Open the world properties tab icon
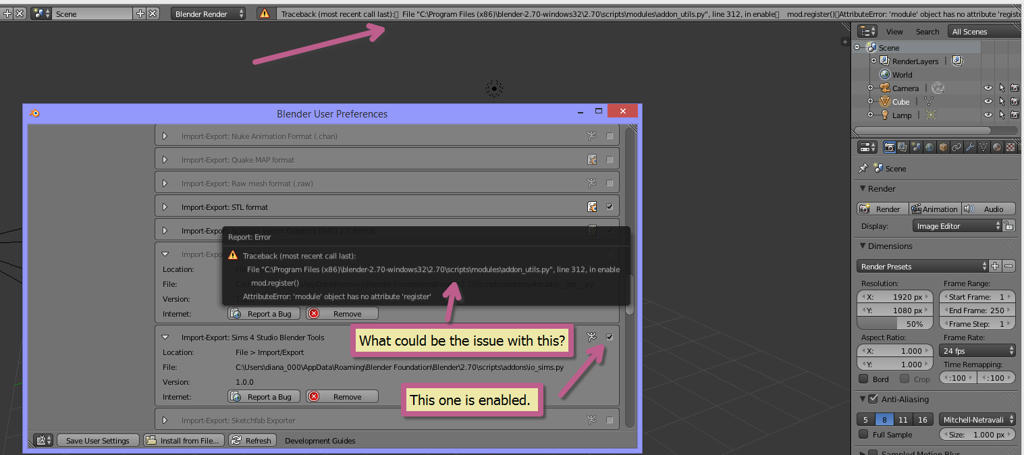Viewport: 1024px width, 455px height. point(929,148)
